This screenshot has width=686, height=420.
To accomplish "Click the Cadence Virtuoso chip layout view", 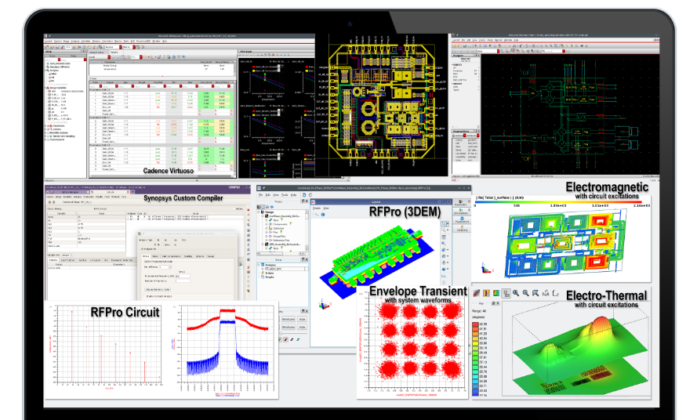I will (x=382, y=105).
